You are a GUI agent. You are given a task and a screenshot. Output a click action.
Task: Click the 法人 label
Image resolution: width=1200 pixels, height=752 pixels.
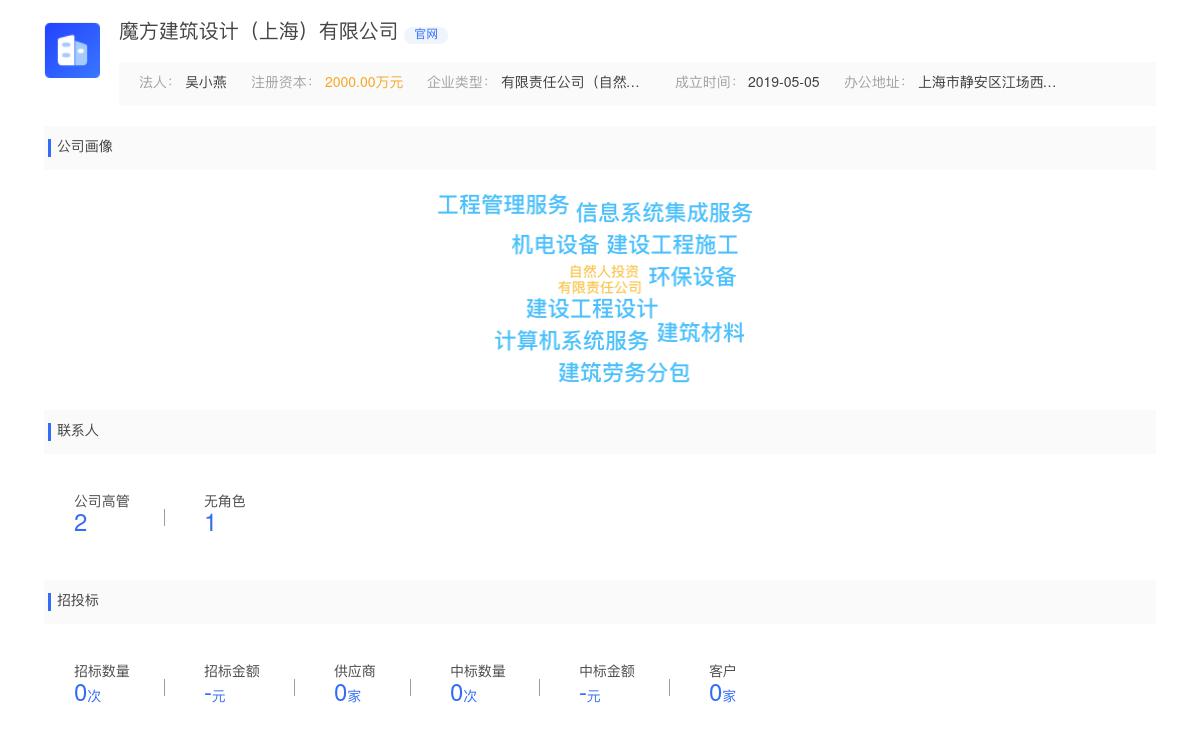155,83
